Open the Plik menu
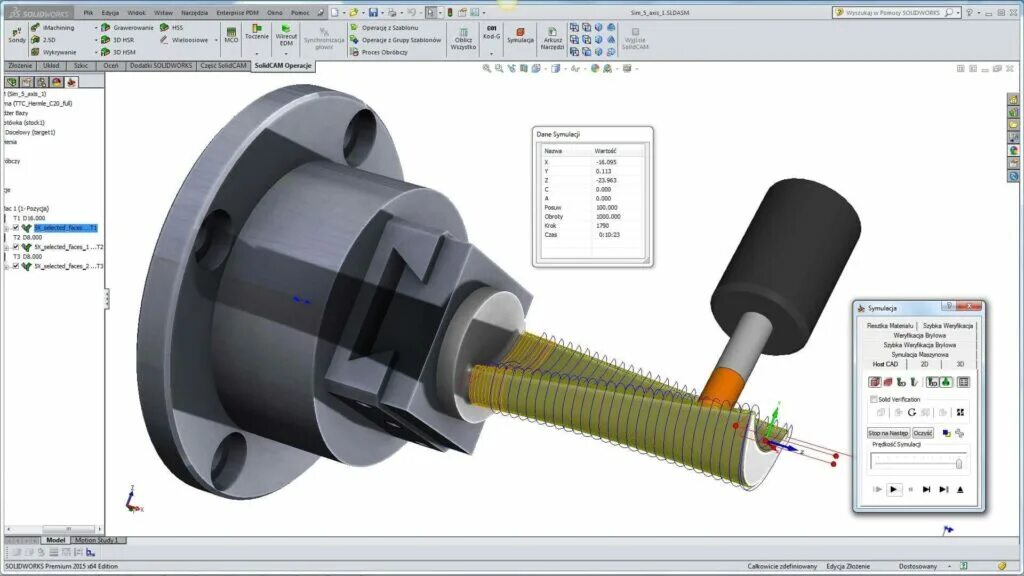This screenshot has width=1024, height=576. click(x=88, y=12)
